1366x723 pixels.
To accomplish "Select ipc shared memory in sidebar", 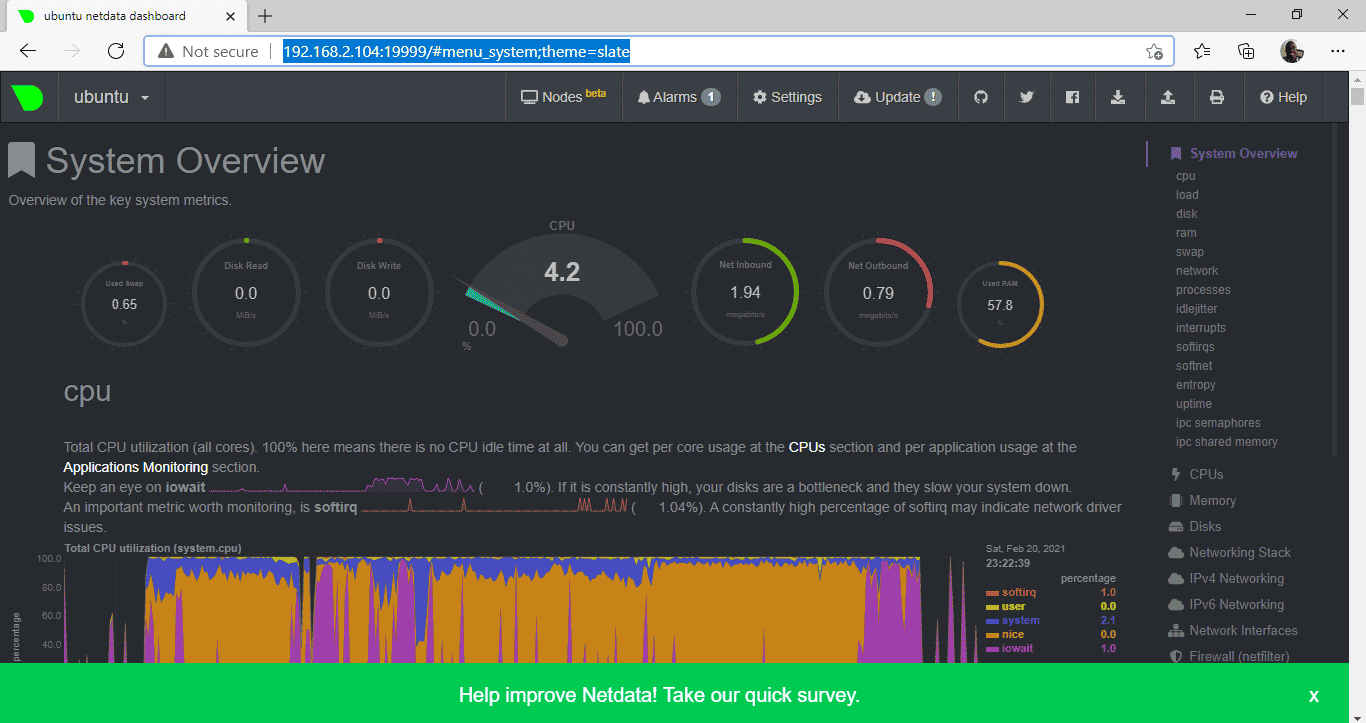I will tap(1227, 442).
